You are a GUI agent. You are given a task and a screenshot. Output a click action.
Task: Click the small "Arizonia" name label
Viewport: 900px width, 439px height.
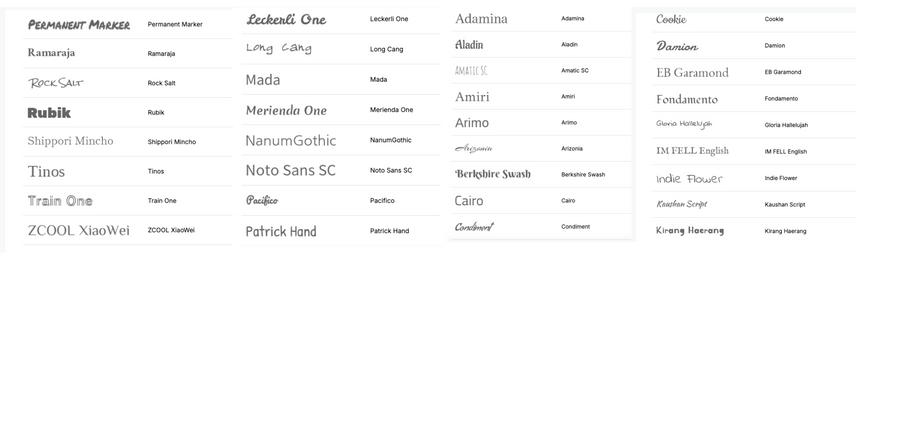click(x=574, y=148)
